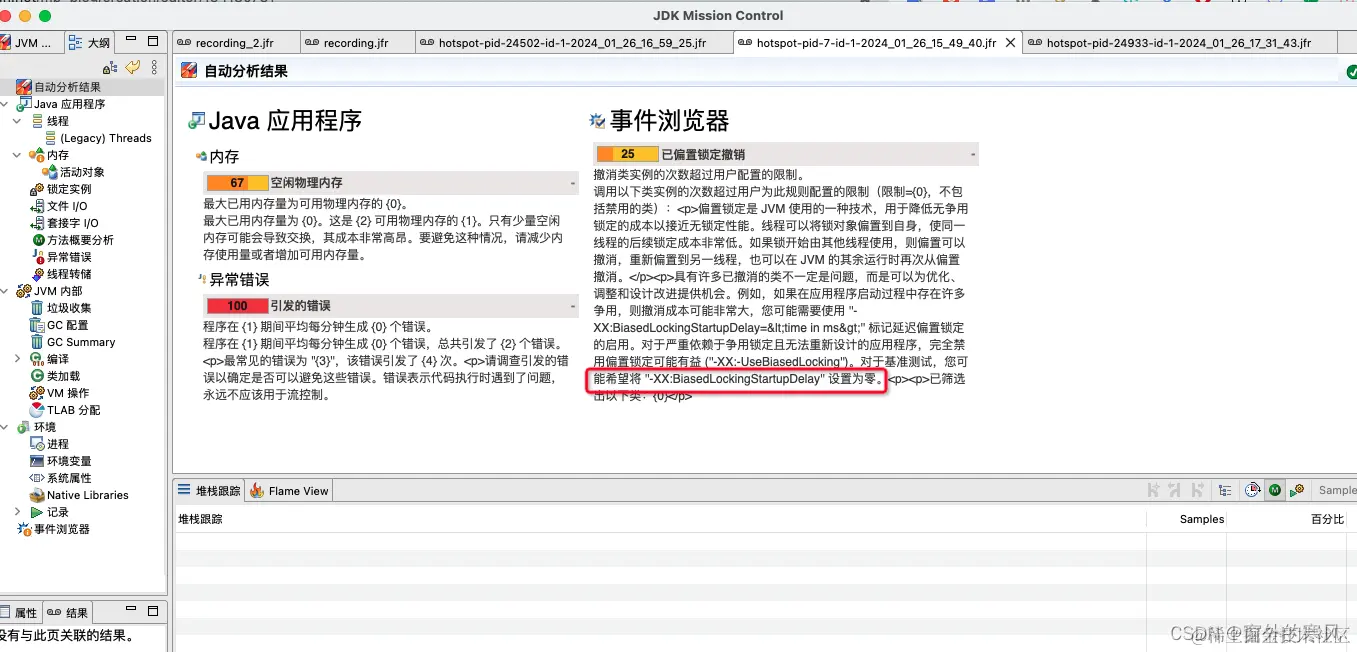Image resolution: width=1357 pixels, height=652 pixels.
Task: Switch to 堆栈跟踪 tab
Action: pyautogui.click(x=210, y=490)
